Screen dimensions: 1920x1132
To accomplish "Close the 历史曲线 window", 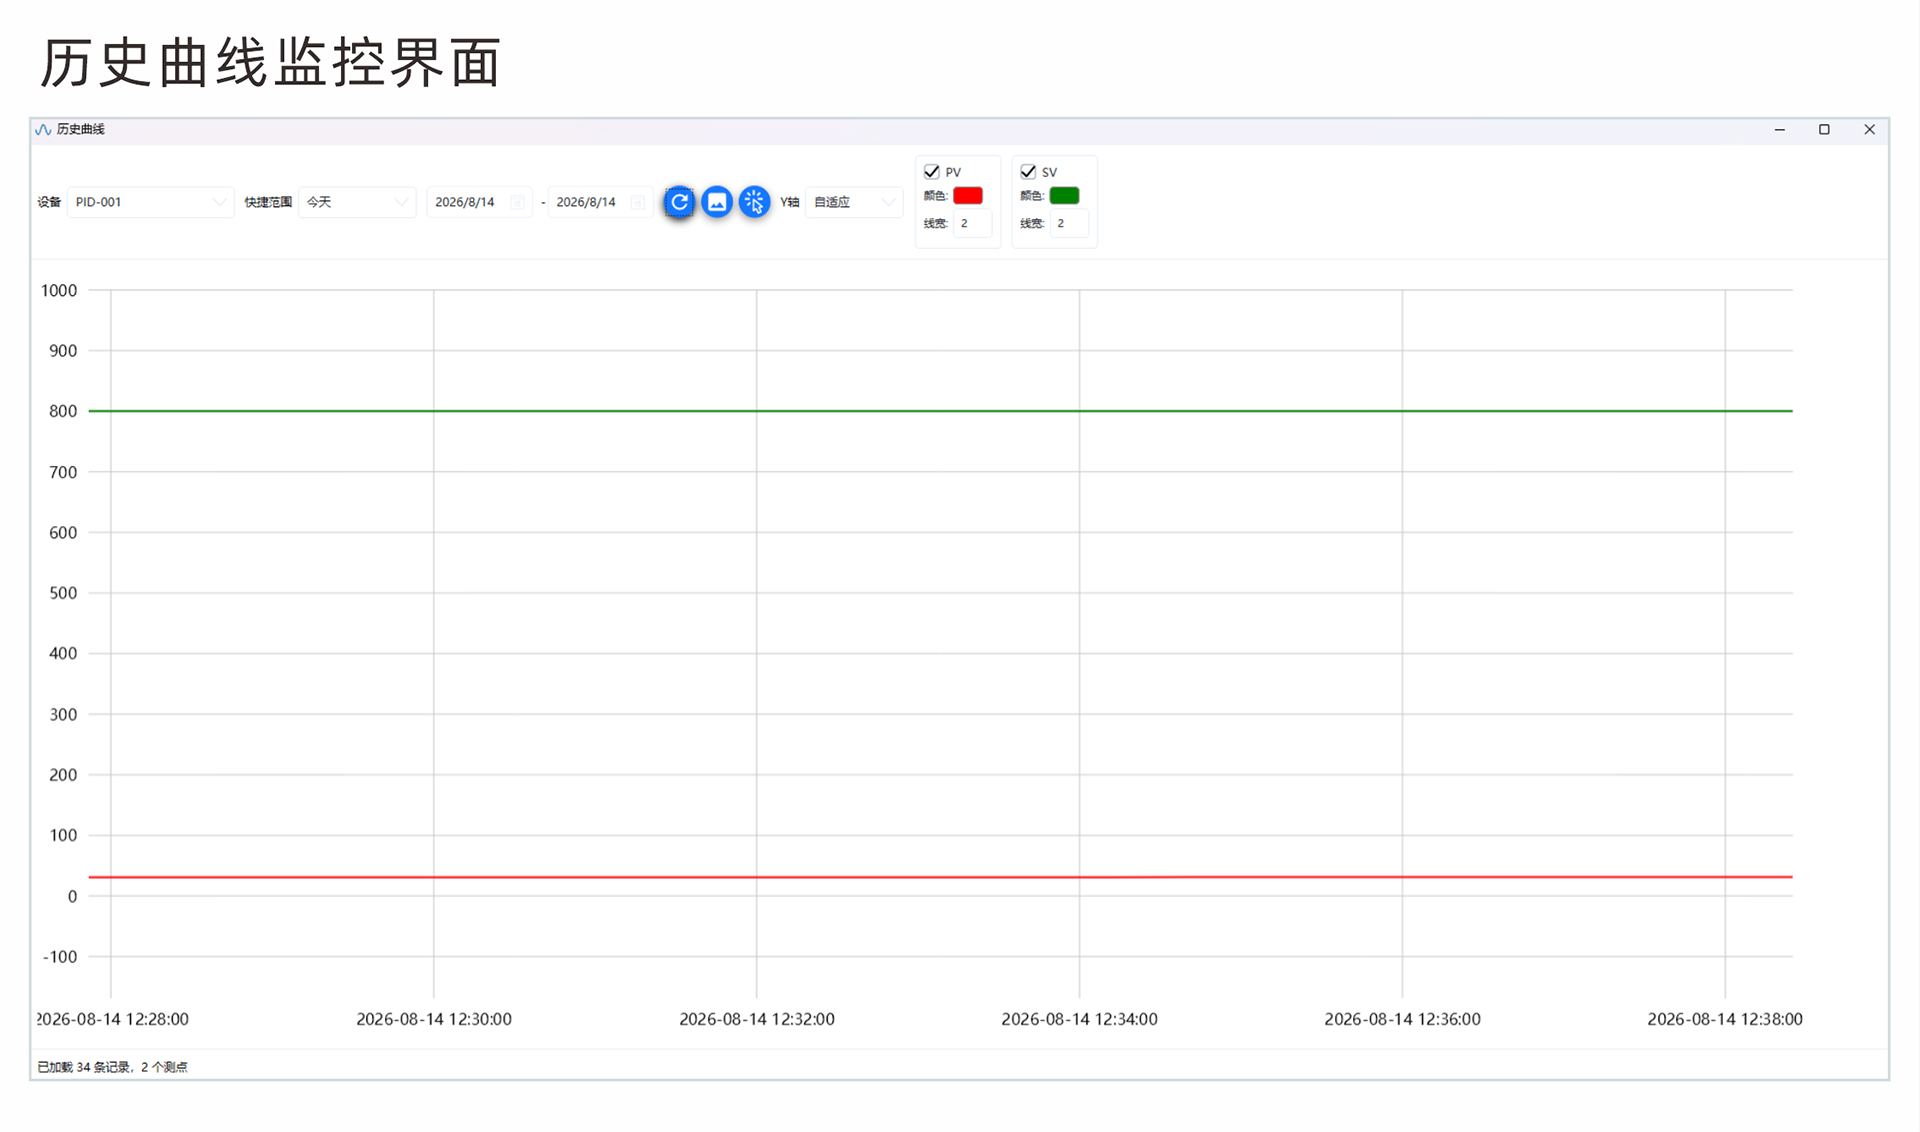I will pyautogui.click(x=1869, y=130).
